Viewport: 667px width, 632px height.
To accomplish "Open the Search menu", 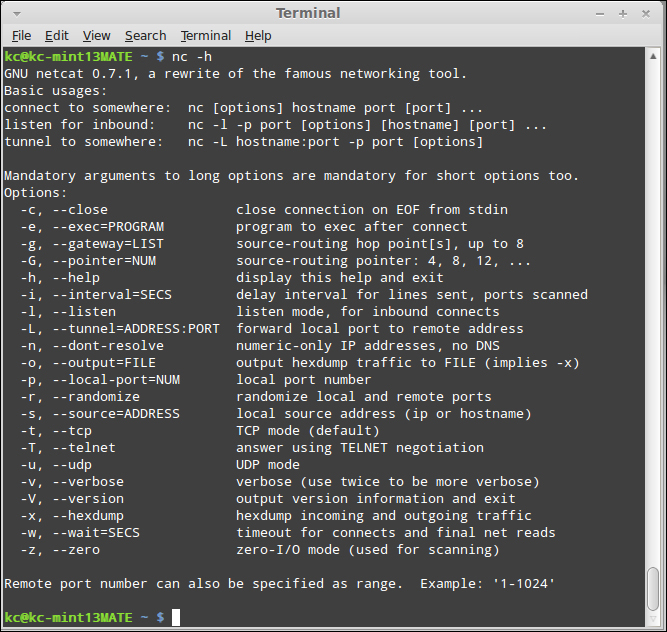I will pos(145,36).
